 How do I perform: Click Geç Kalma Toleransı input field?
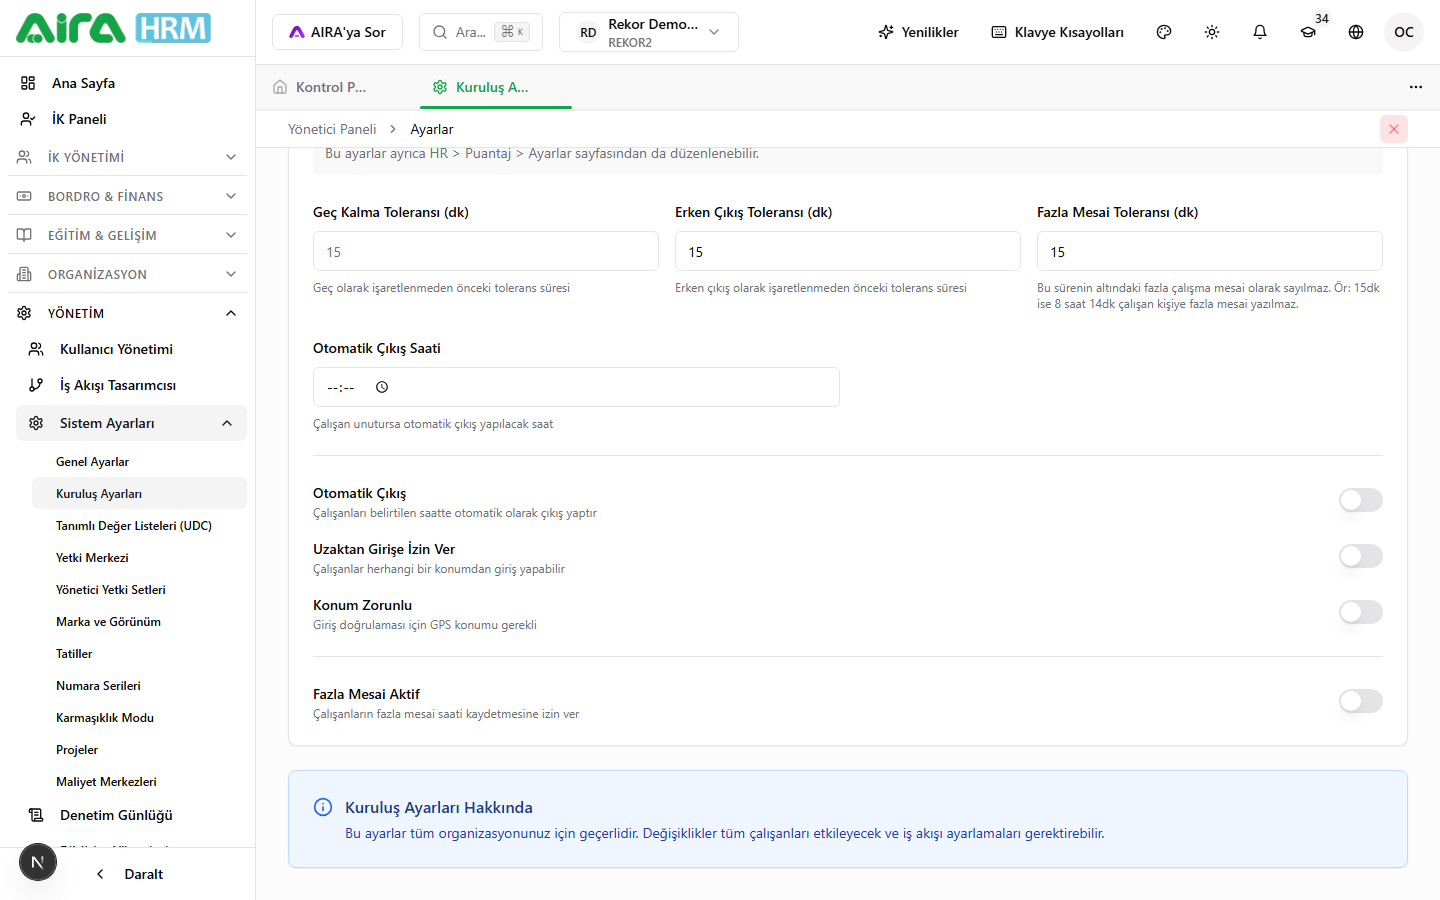(486, 251)
